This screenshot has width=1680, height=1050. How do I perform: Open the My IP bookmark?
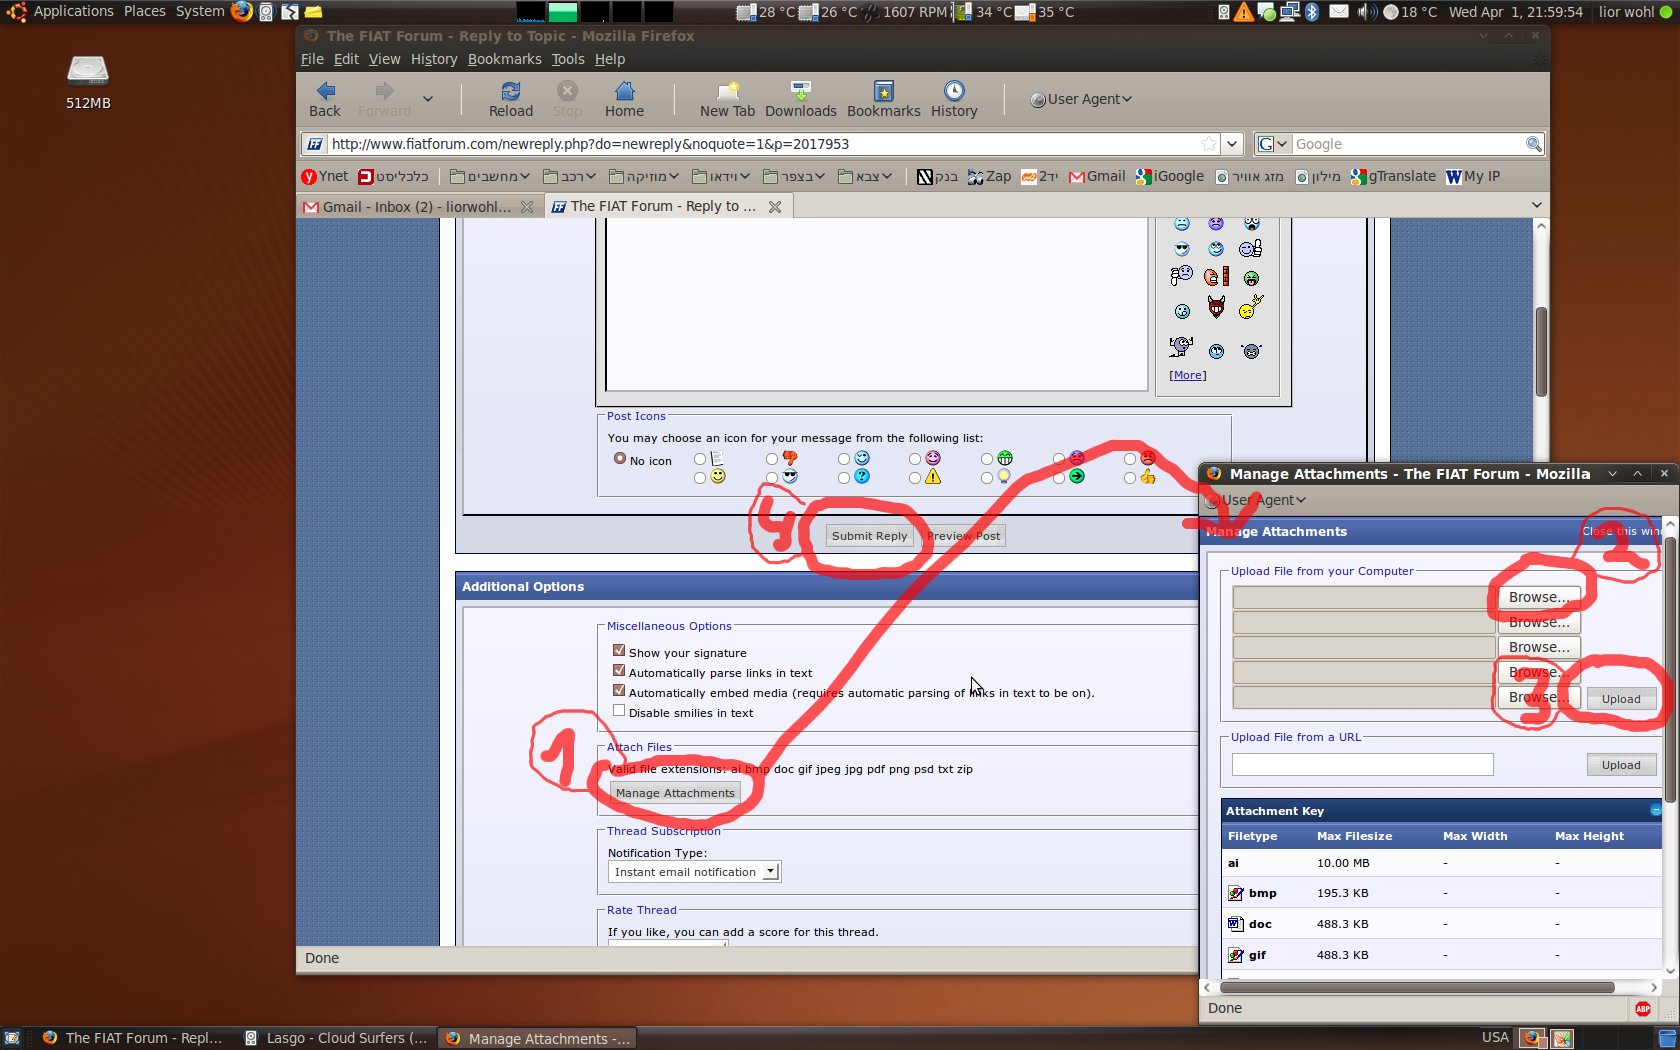(1473, 176)
